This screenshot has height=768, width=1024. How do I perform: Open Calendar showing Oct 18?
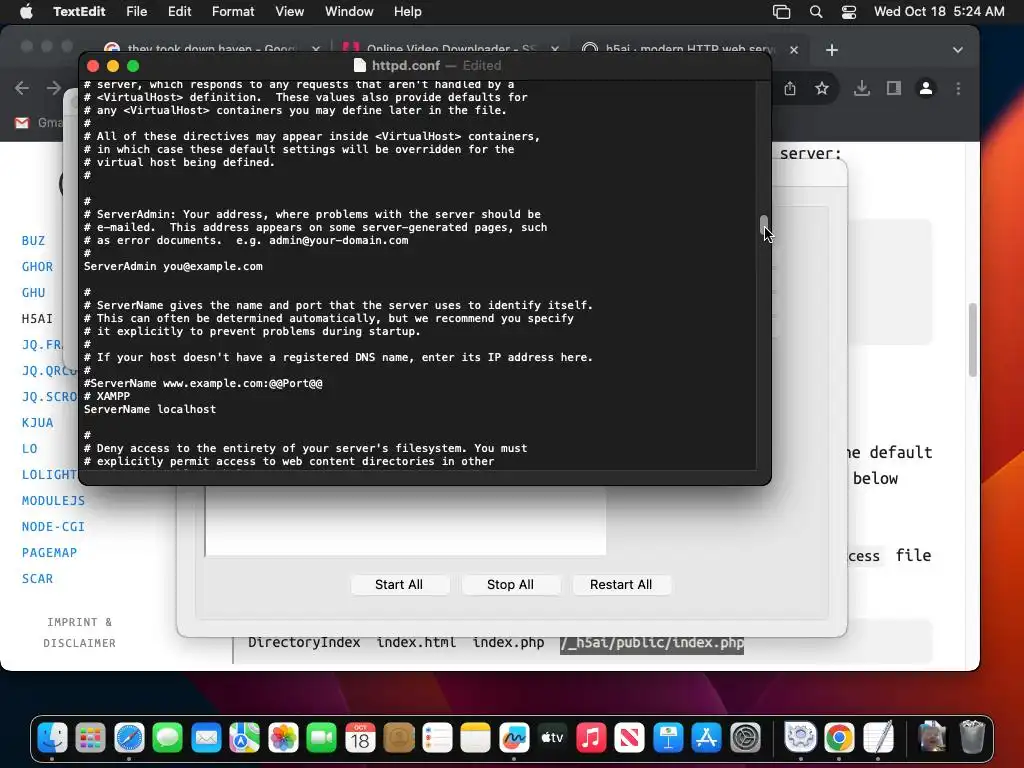point(360,738)
